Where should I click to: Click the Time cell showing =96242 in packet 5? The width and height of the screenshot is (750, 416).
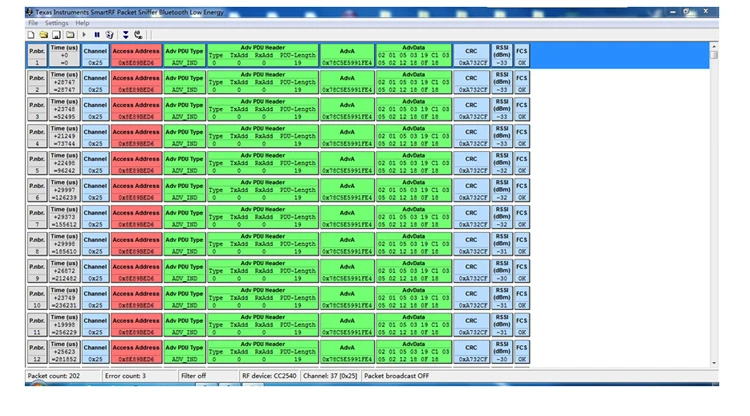(64, 163)
